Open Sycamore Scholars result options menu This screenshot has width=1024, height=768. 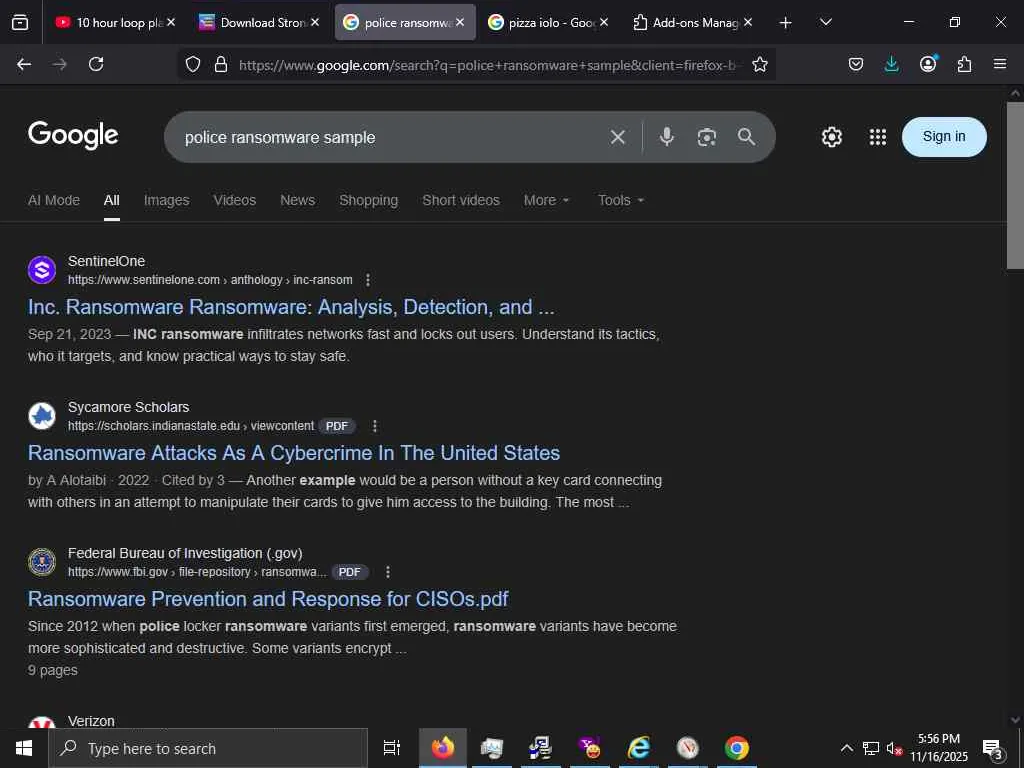(x=375, y=426)
